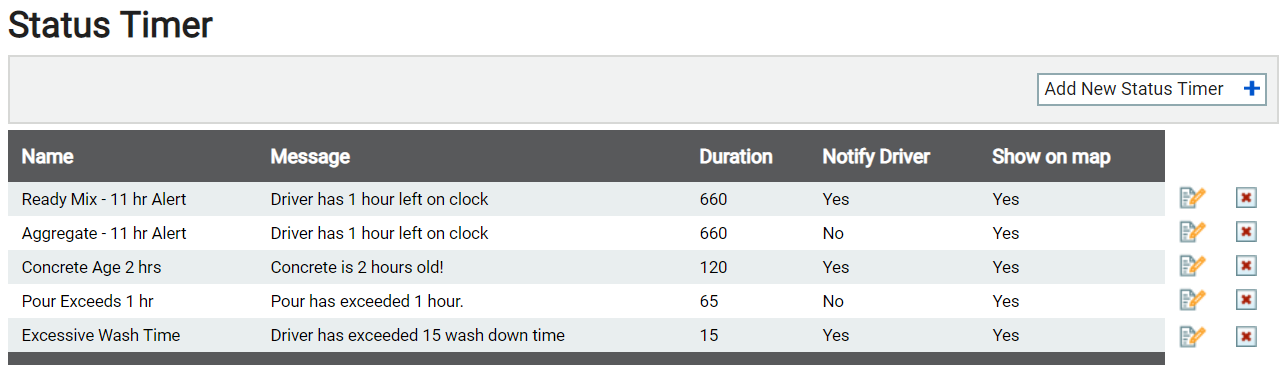Edit the Pour Exceeds 1 hr timer
1287x375 pixels.
(x=1192, y=300)
